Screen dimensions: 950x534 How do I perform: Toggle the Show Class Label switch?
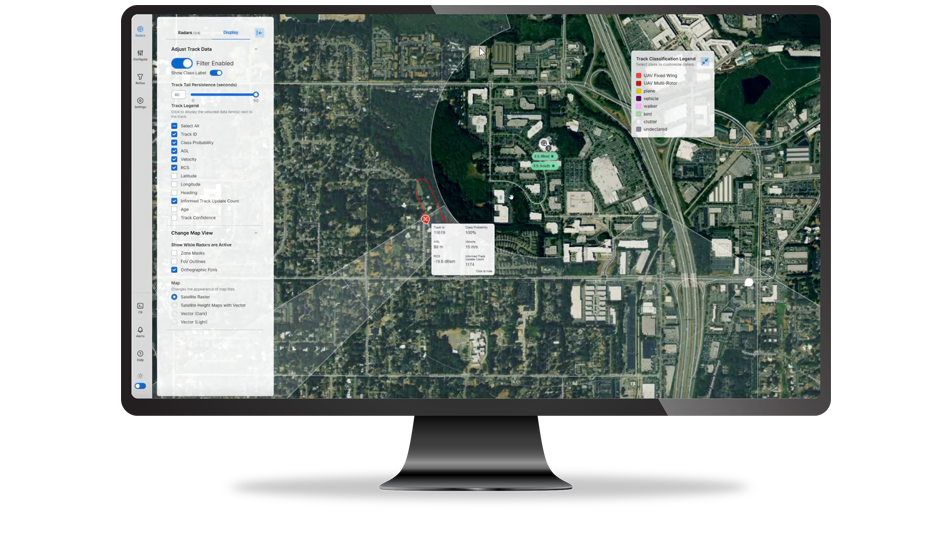[215, 73]
